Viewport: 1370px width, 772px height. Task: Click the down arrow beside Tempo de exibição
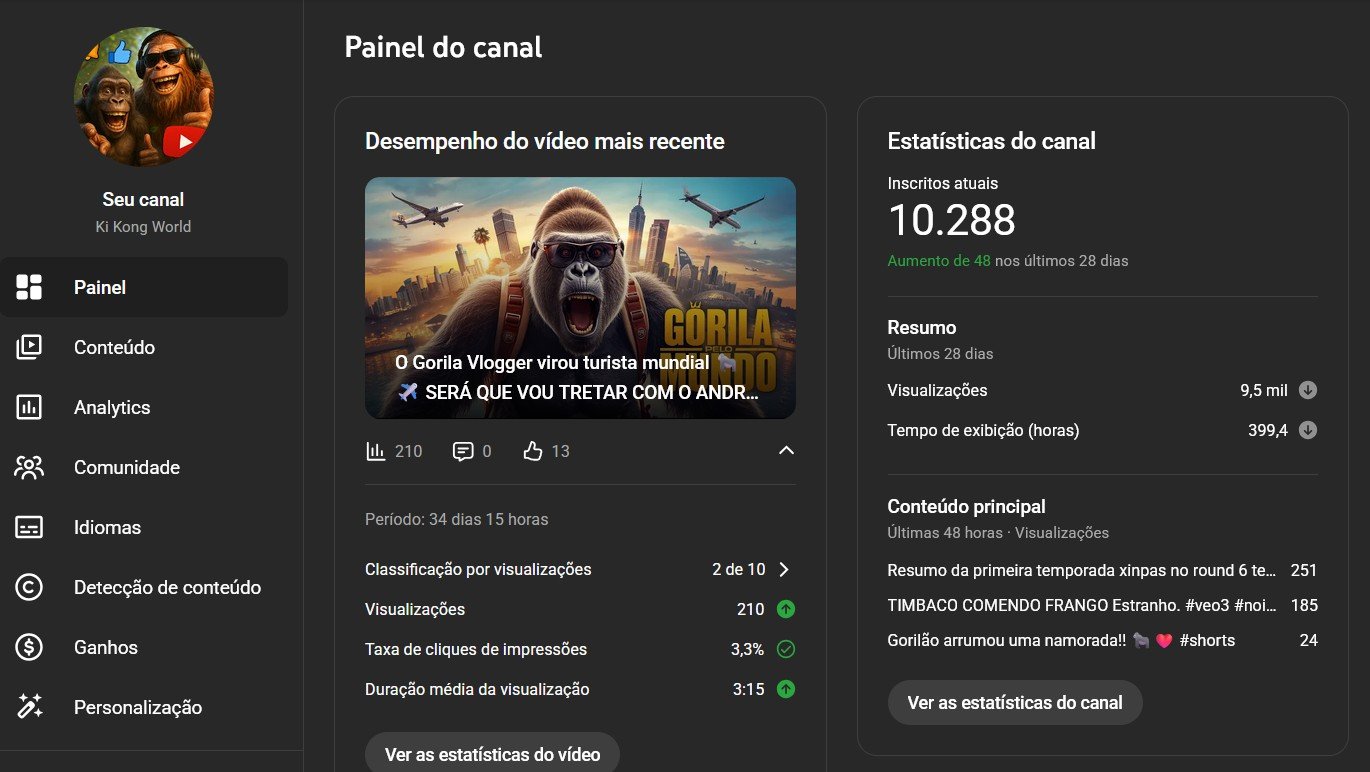pos(1308,430)
